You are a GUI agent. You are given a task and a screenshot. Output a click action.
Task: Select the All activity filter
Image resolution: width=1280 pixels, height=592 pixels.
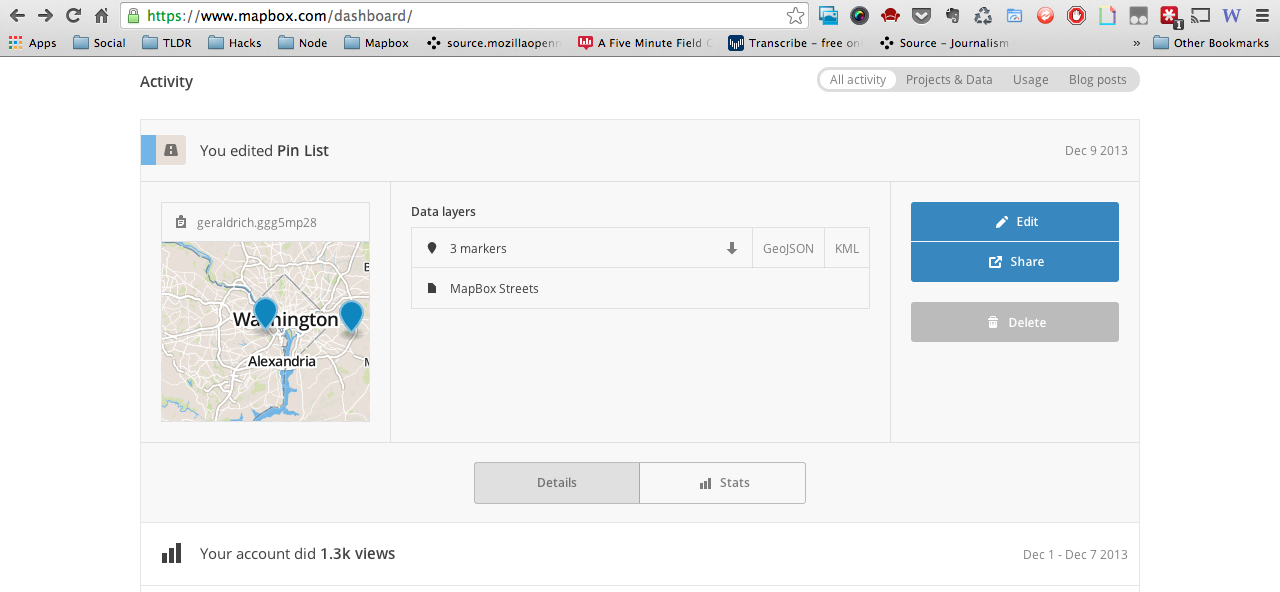[858, 80]
